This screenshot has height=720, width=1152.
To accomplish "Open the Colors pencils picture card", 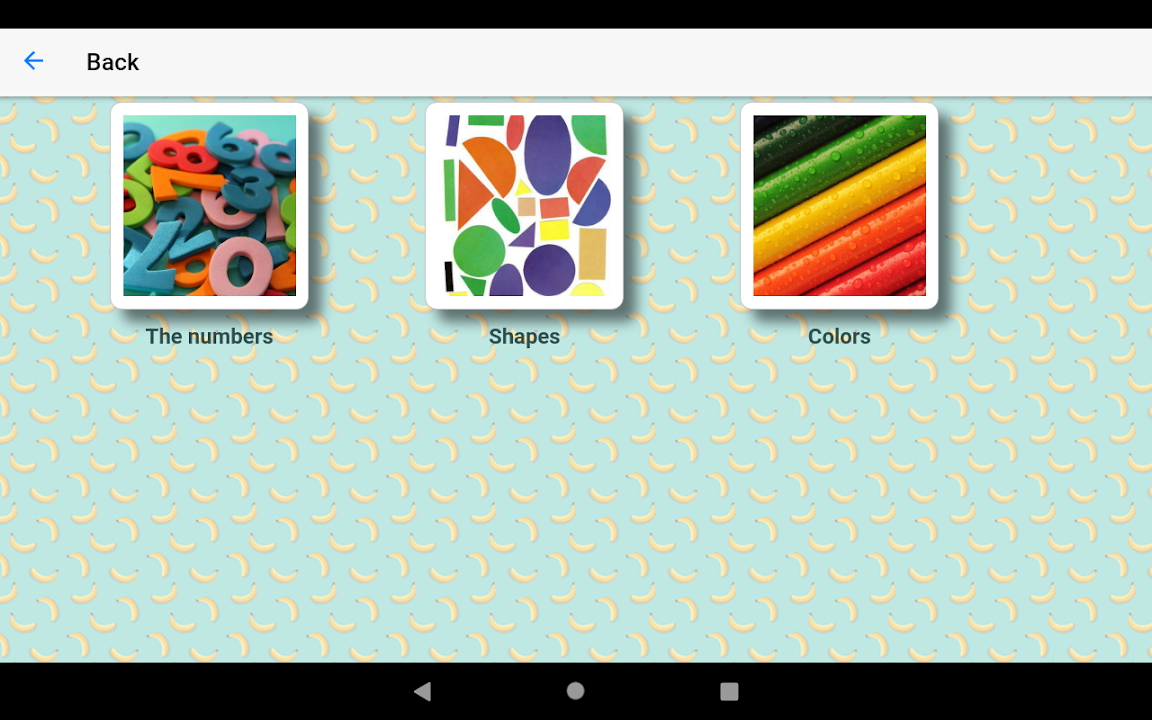I will 839,206.
